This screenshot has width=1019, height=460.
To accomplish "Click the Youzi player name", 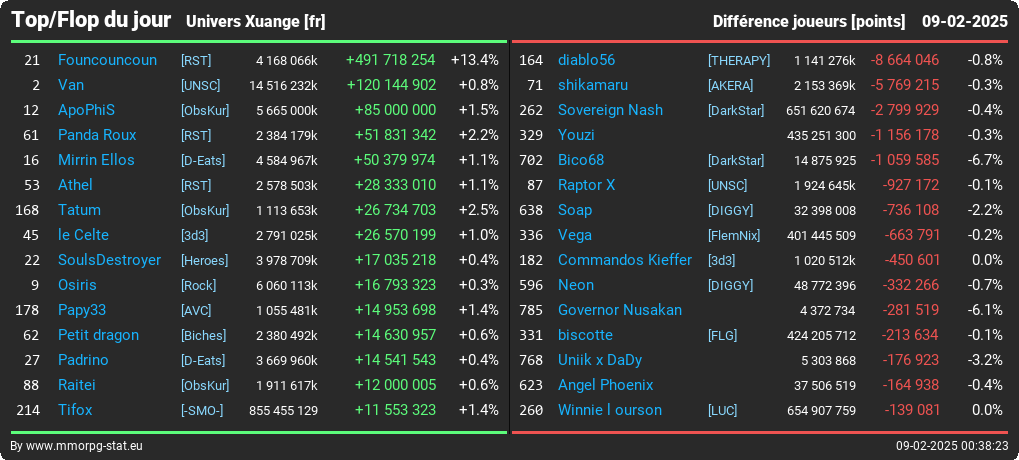I will click(x=576, y=135).
